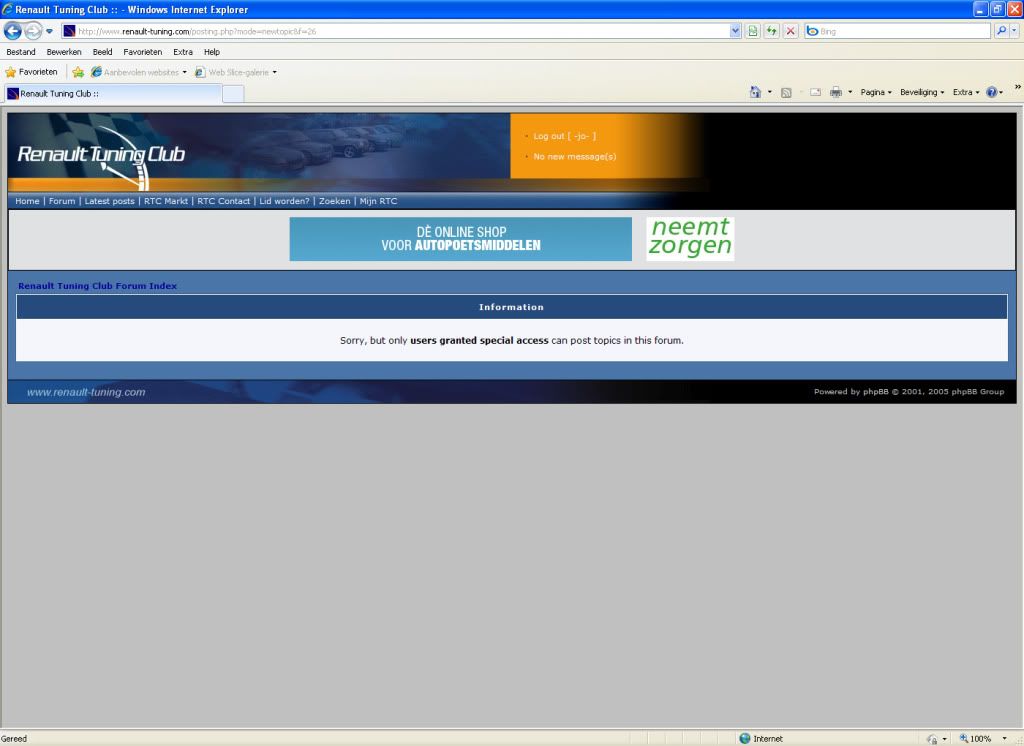Open the Beveiliging command bar menu
Image resolution: width=1024 pixels, height=746 pixels.
[922, 92]
